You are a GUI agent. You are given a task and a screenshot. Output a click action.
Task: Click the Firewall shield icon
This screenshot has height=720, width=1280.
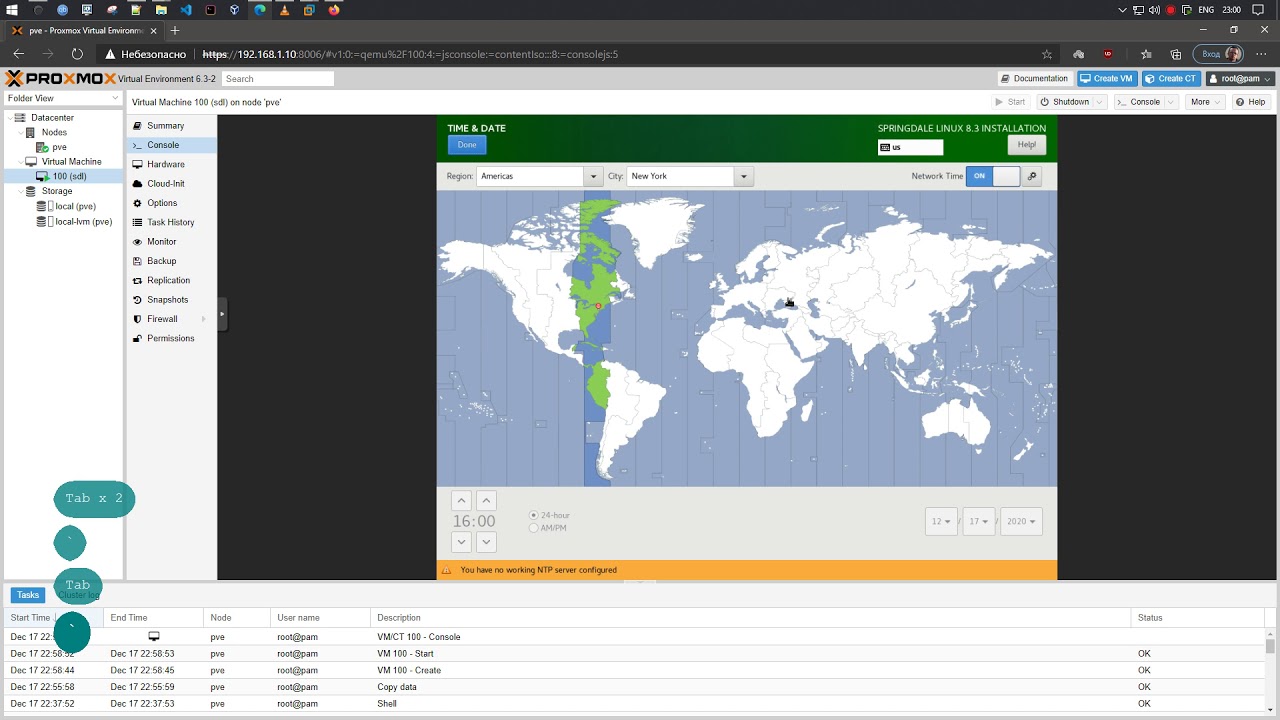point(138,319)
